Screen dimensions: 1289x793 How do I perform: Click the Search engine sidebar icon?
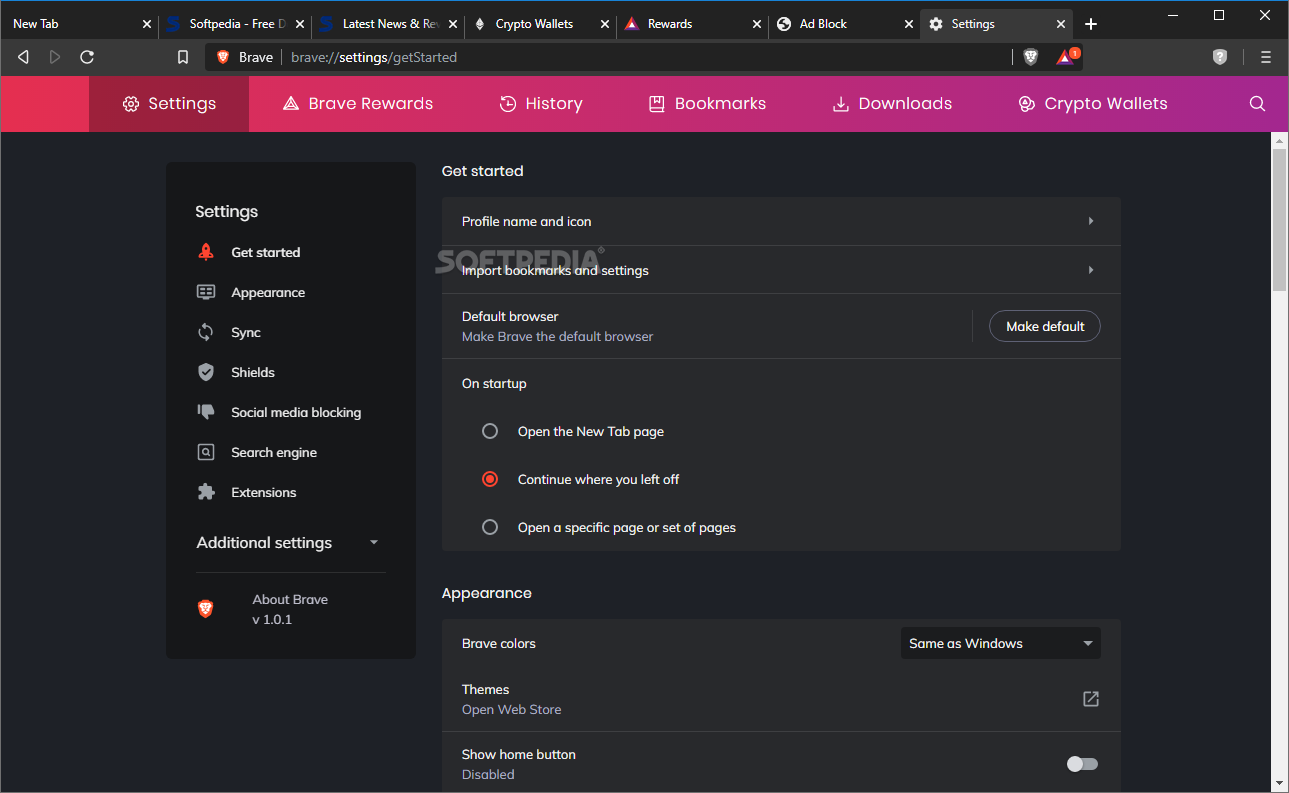click(x=206, y=452)
